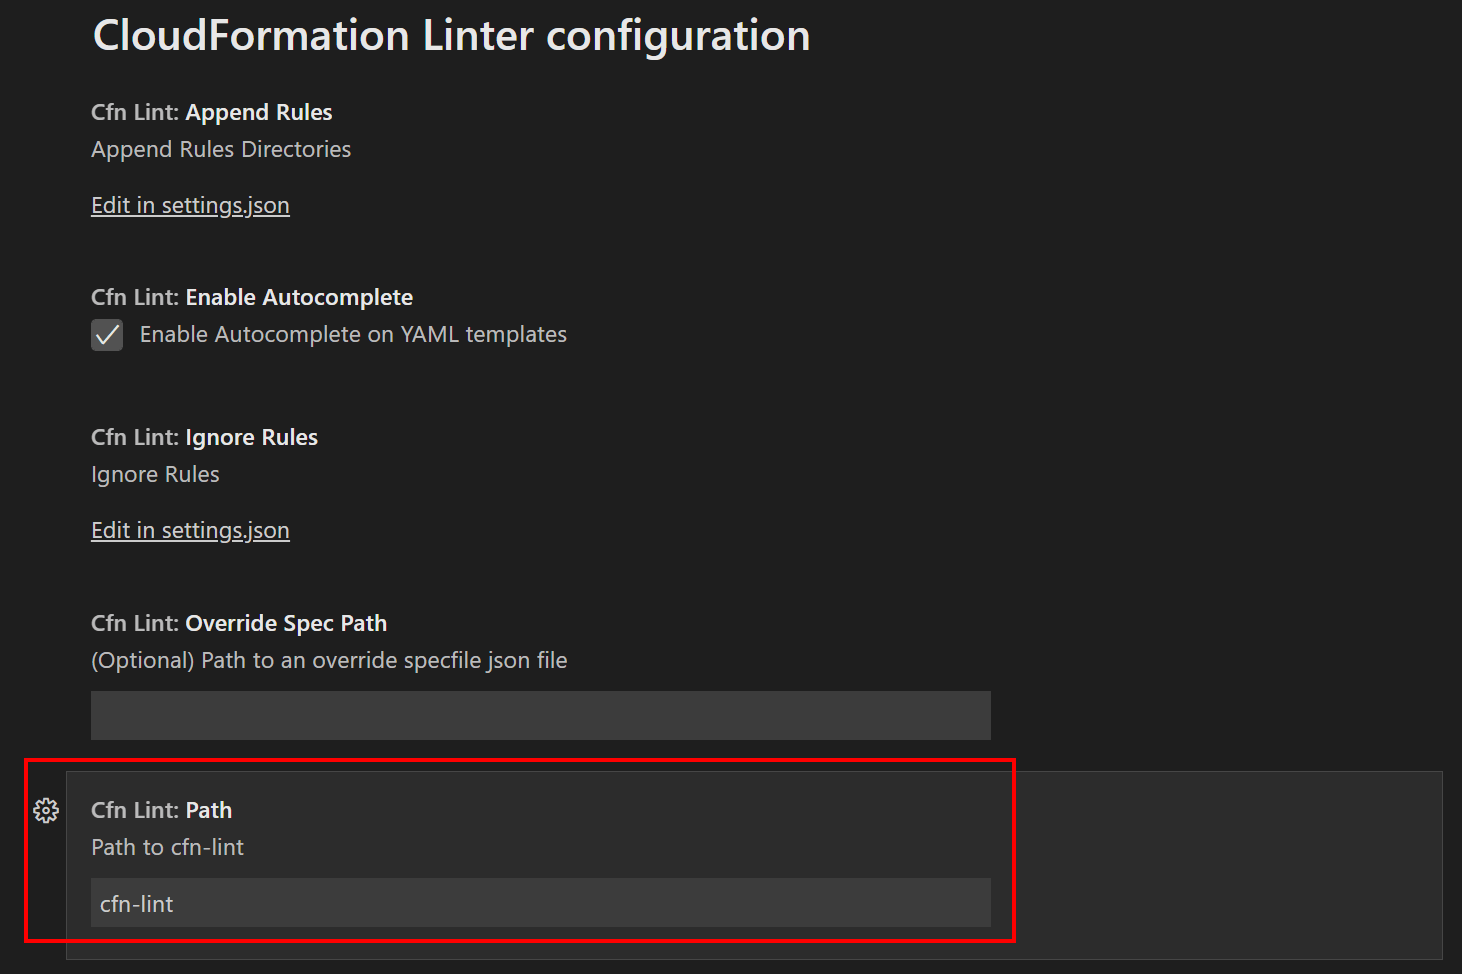Disable Enable Autocomplete on YAML templates
1462x974 pixels.
(x=107, y=334)
